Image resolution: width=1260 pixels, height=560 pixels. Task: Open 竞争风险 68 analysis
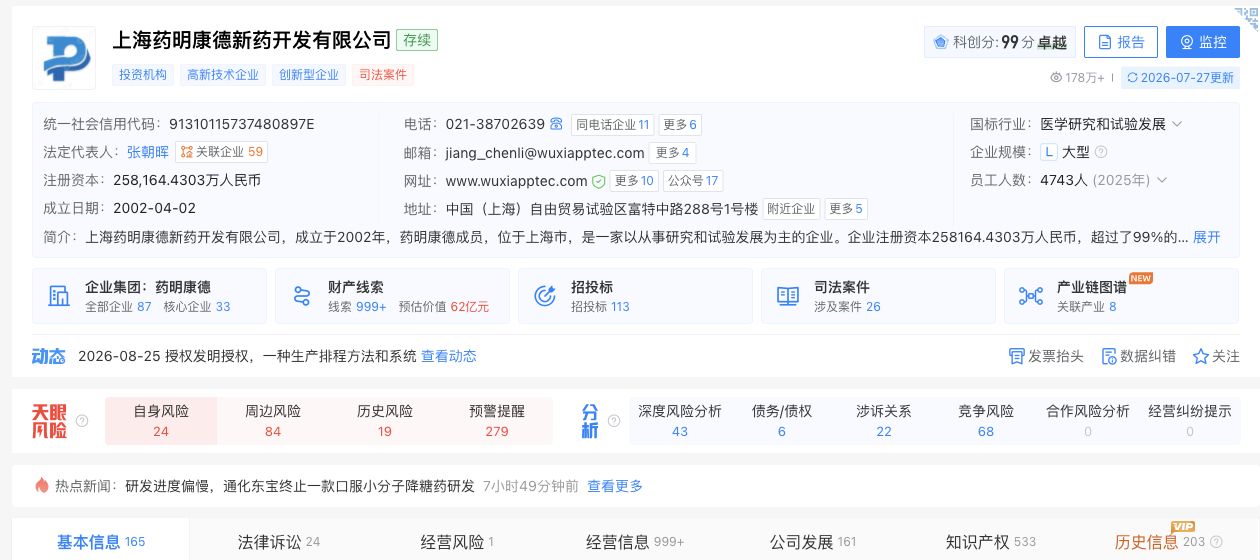click(x=986, y=421)
